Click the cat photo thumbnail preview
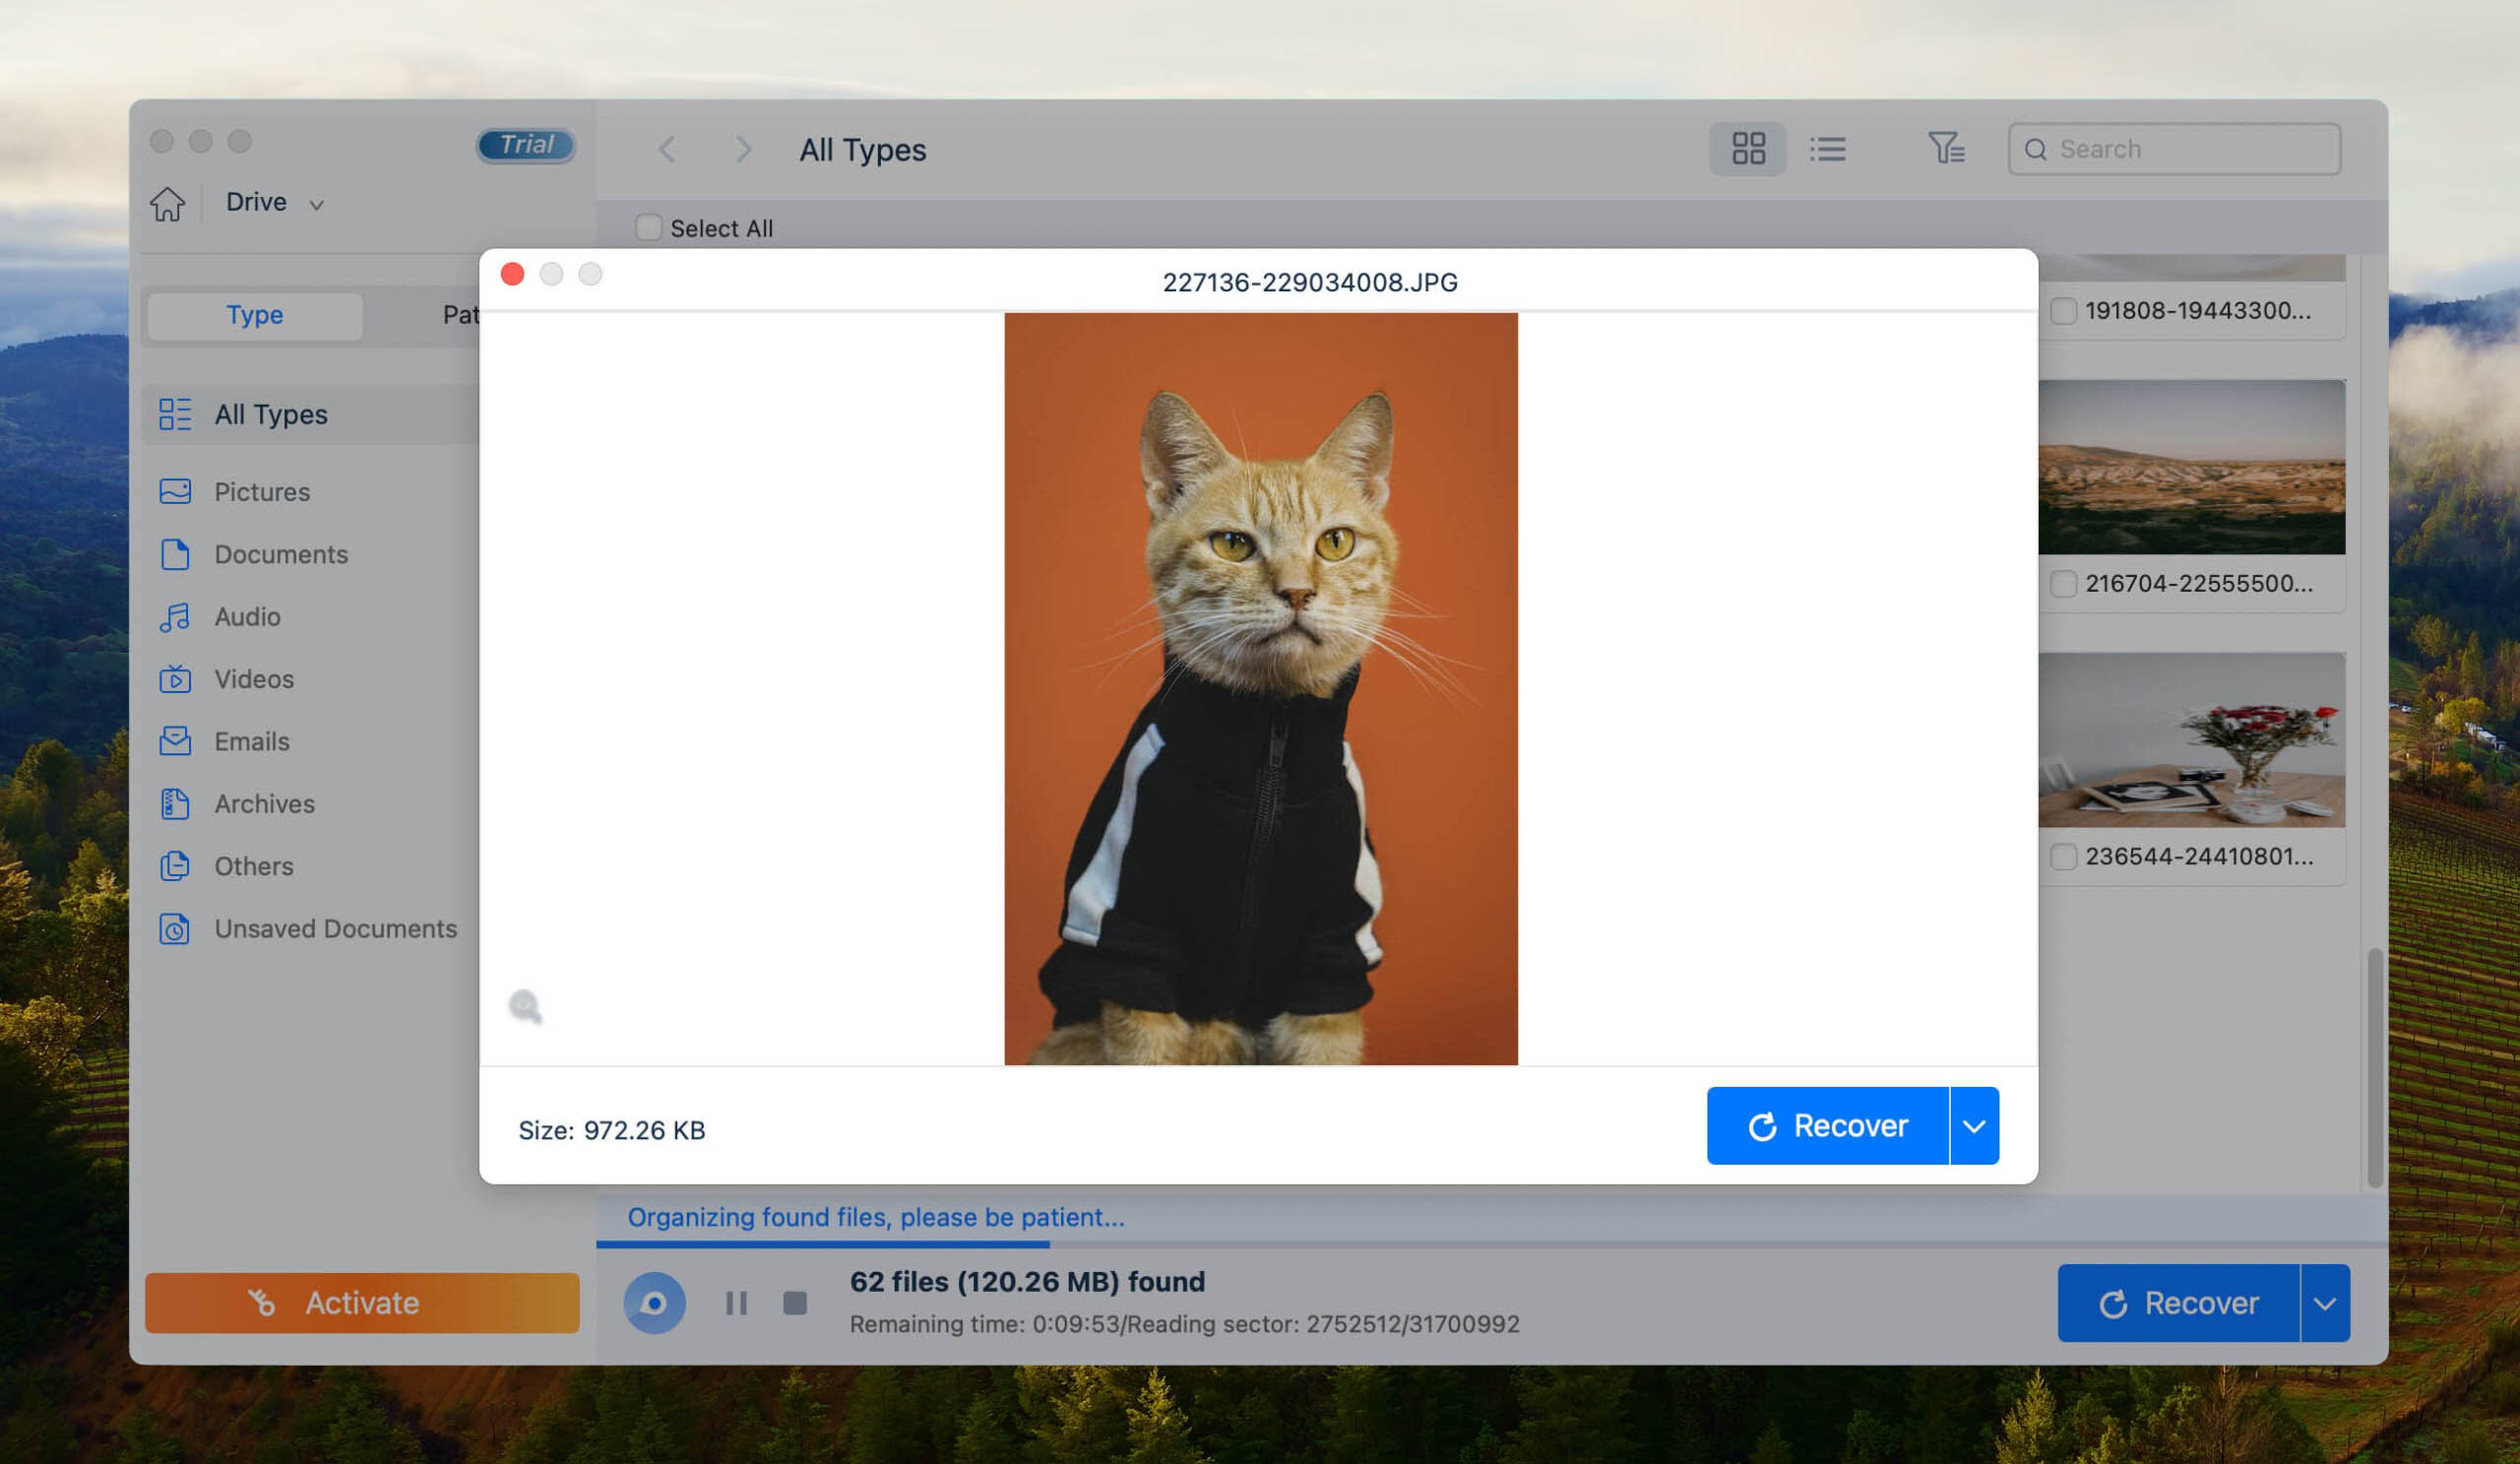The image size is (2520, 1464). 1260,688
